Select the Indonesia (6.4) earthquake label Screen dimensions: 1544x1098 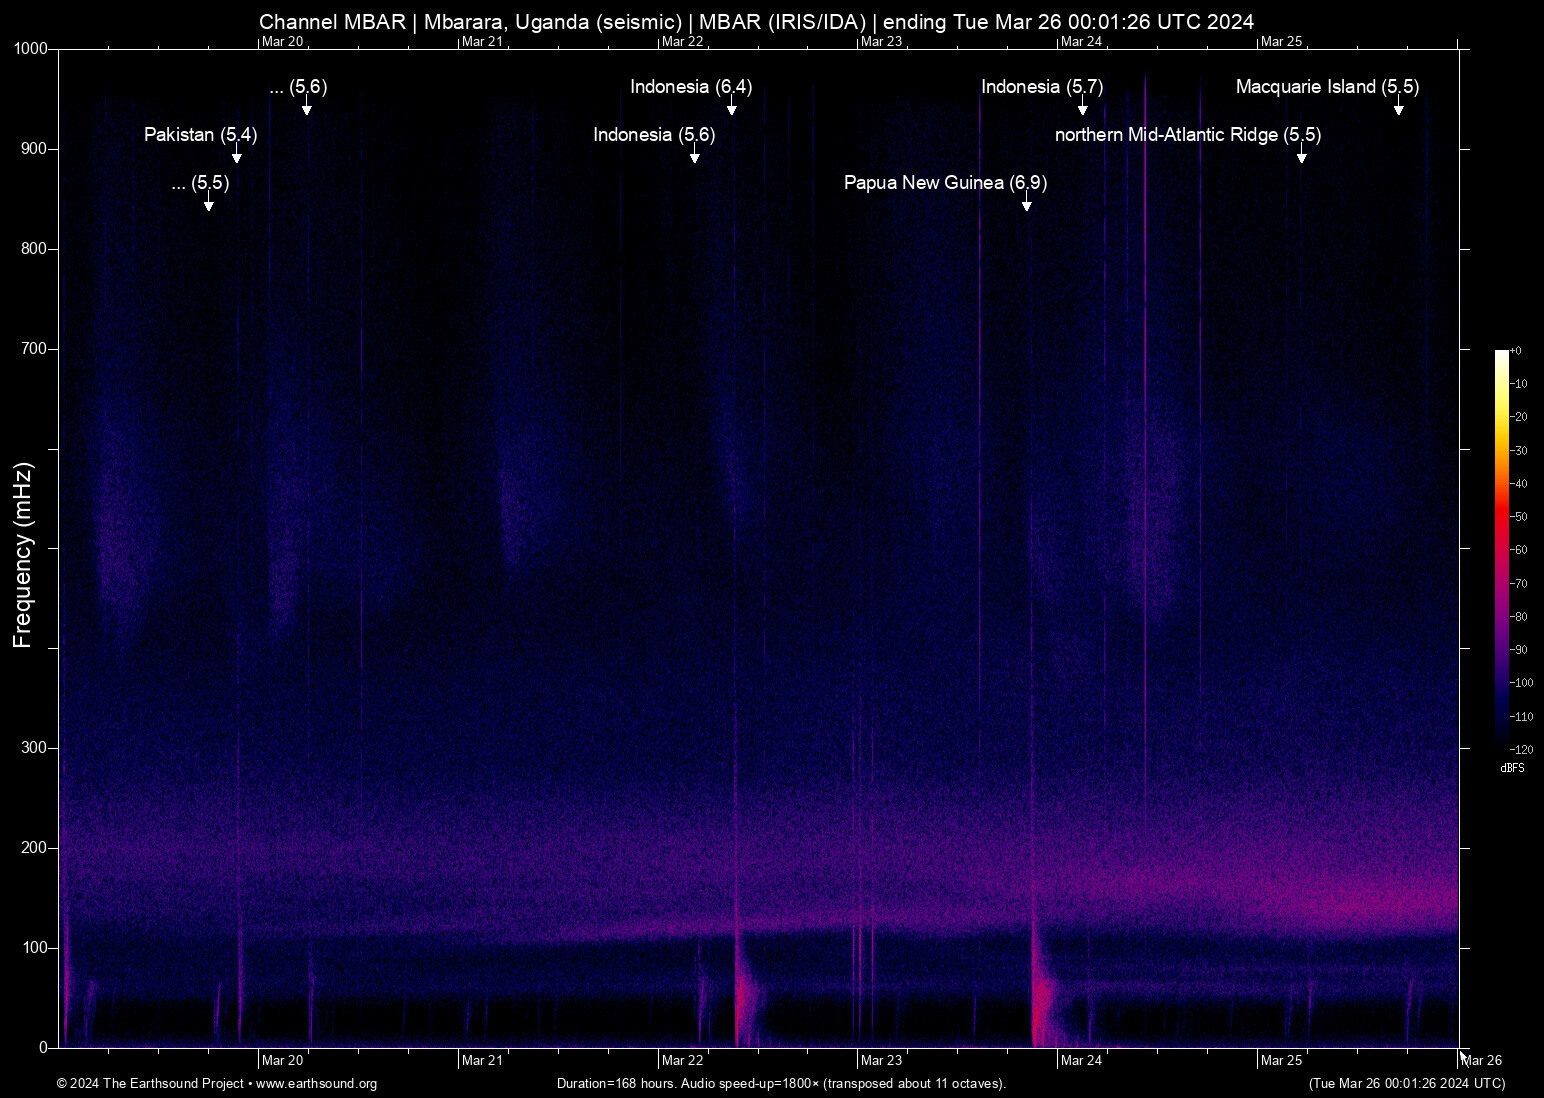tap(690, 87)
